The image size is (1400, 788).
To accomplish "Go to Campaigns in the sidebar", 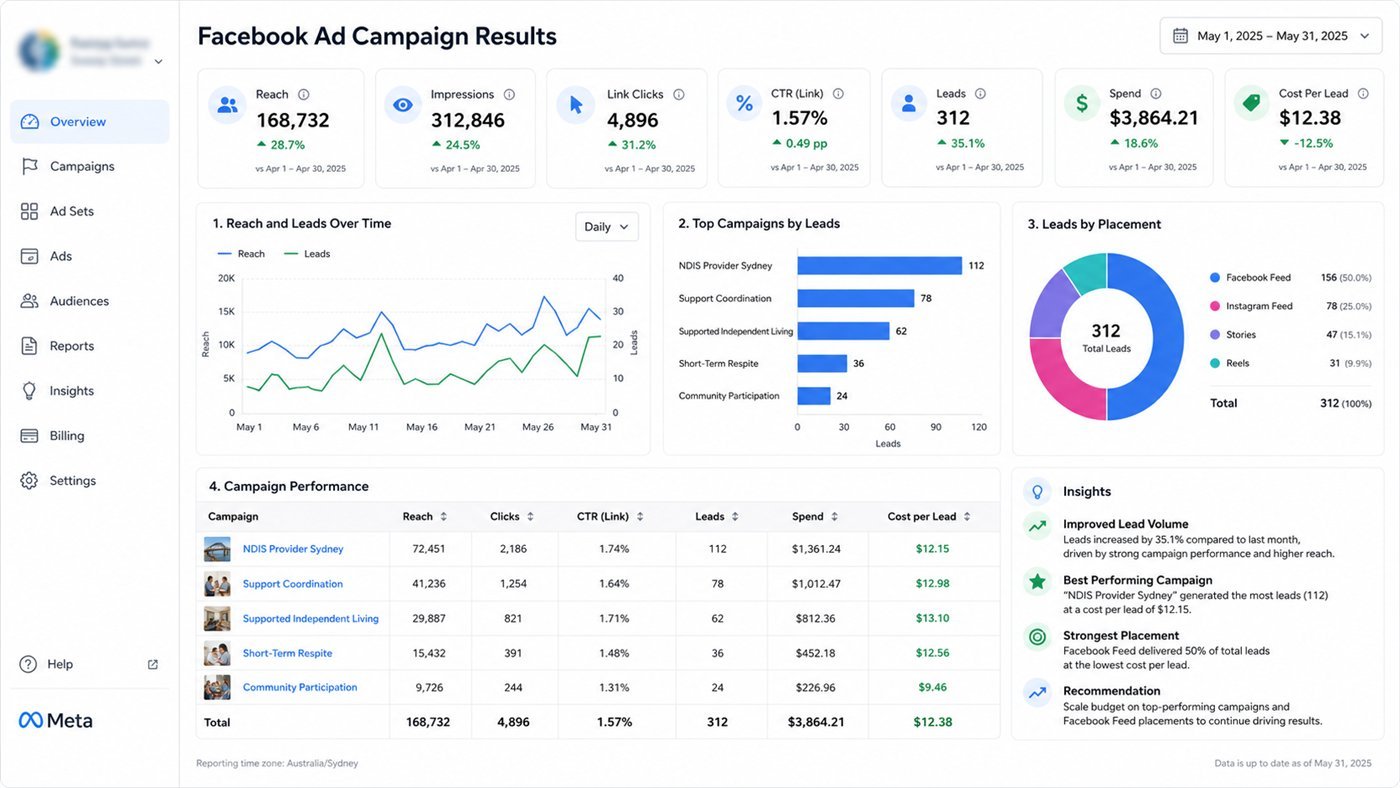I will coord(90,166).
